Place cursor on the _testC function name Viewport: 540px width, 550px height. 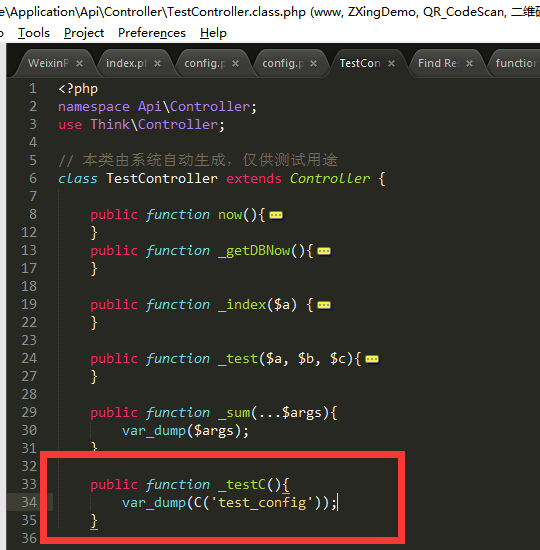pos(242,485)
